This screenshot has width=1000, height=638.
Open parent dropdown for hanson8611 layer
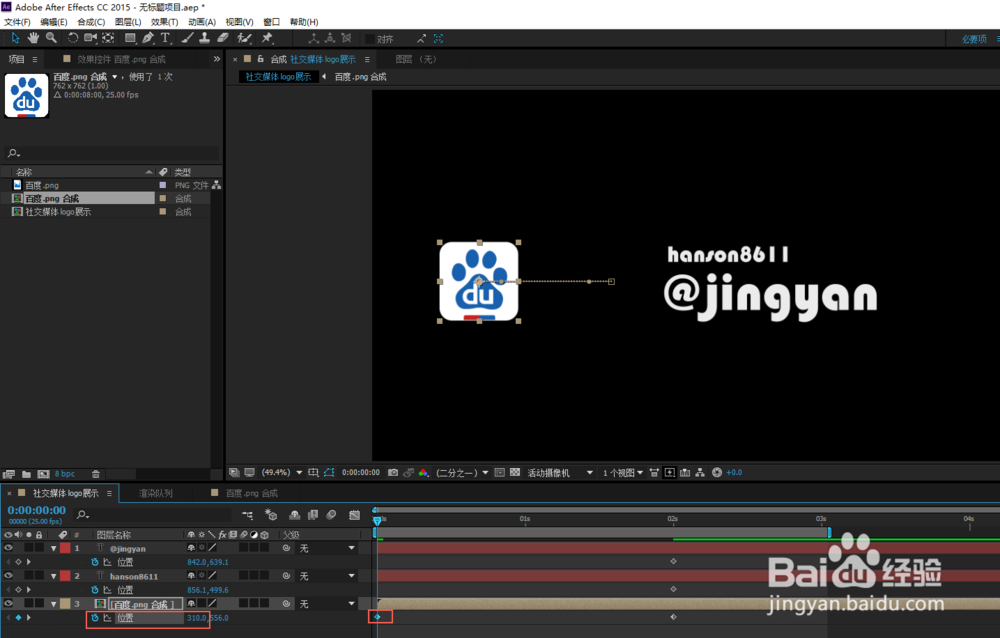(x=327, y=576)
